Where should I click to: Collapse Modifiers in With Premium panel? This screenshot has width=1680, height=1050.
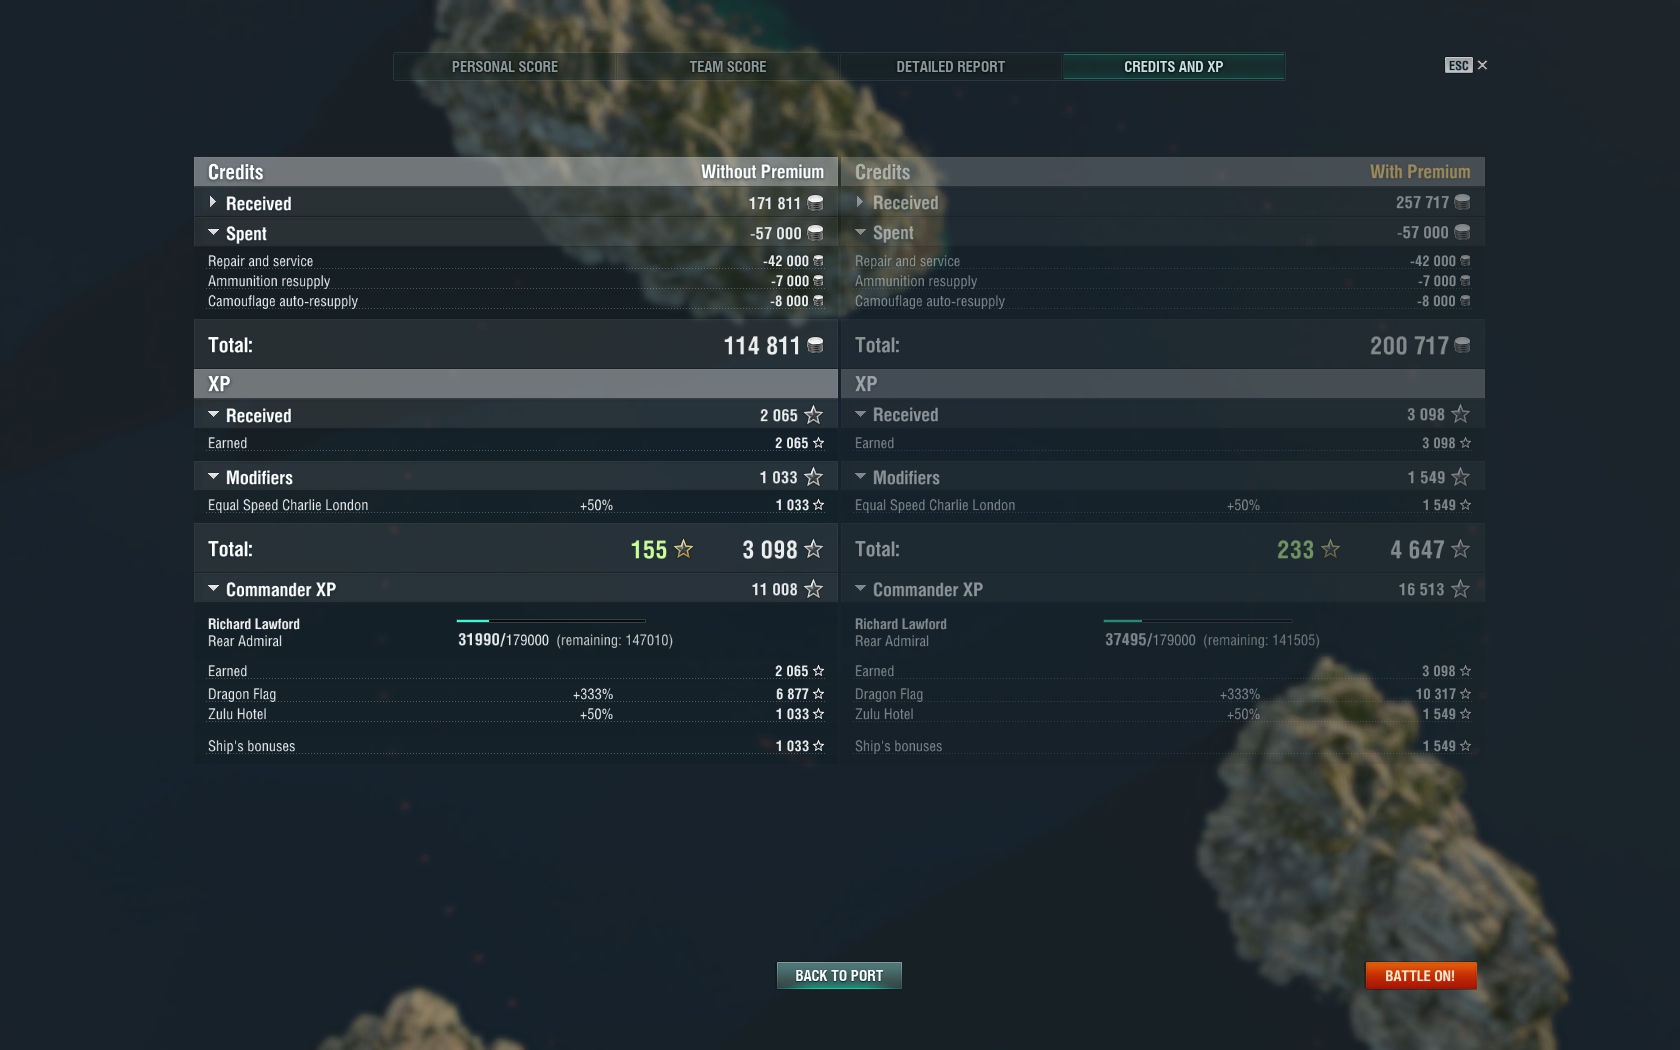tap(860, 477)
